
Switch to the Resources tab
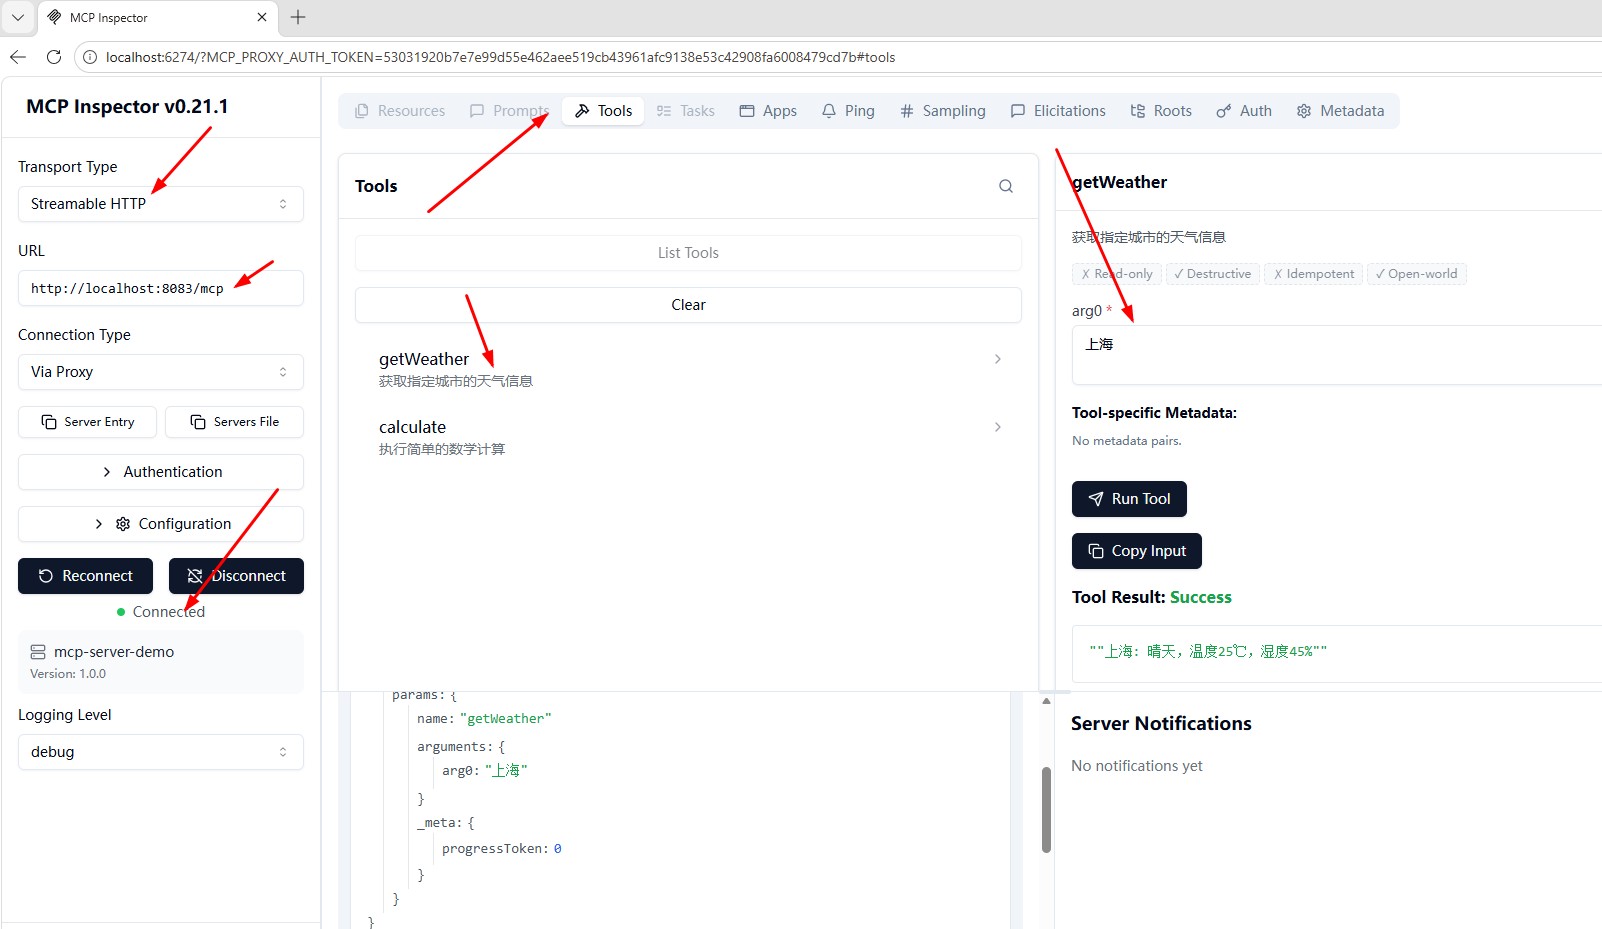400,111
